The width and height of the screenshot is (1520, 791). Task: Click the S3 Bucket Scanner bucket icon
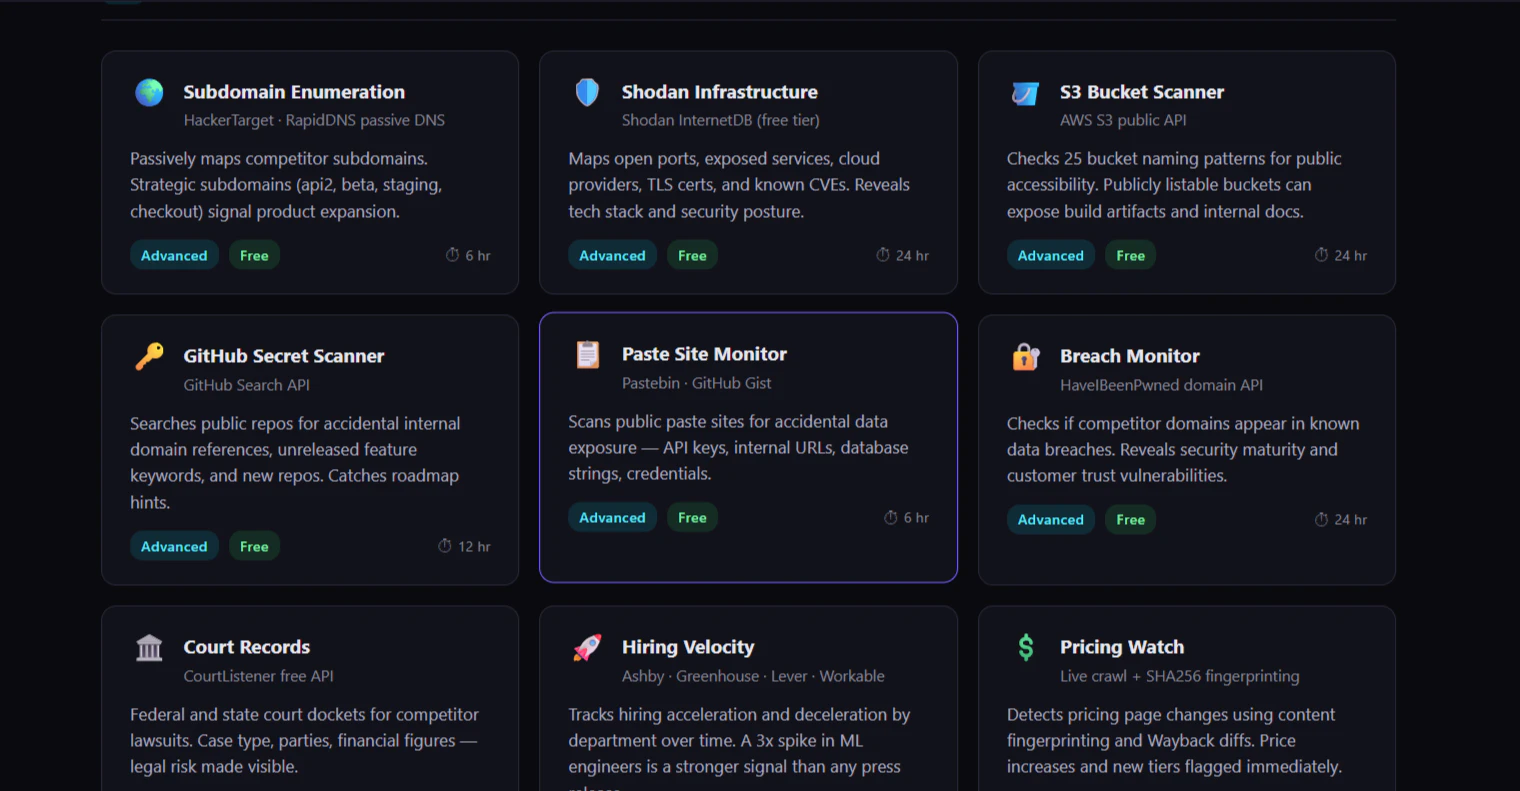pyautogui.click(x=1025, y=93)
